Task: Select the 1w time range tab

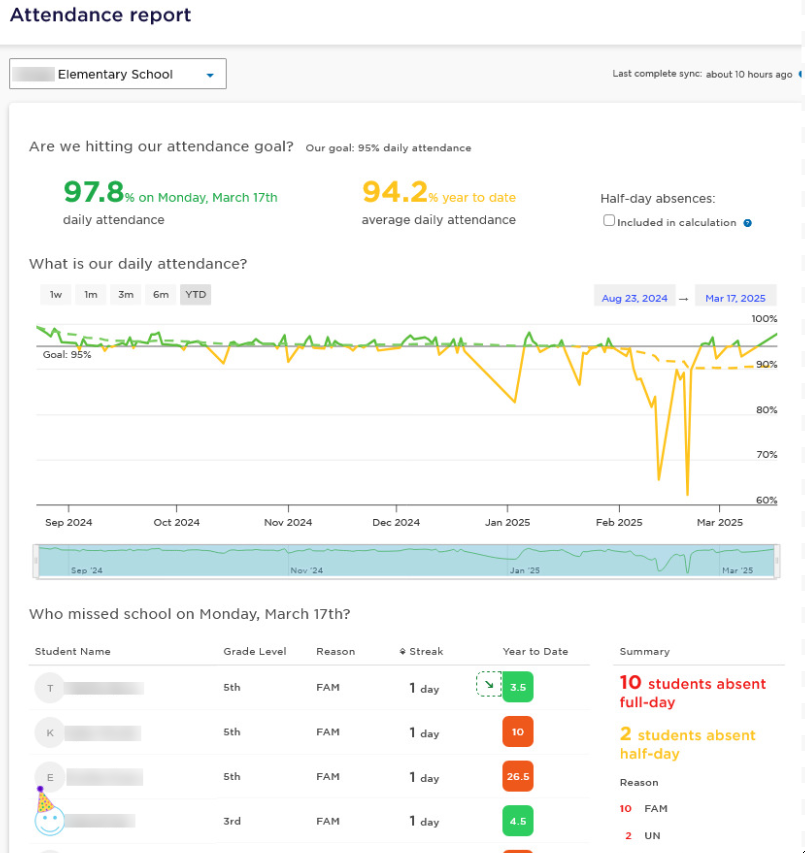Action: tap(56, 294)
